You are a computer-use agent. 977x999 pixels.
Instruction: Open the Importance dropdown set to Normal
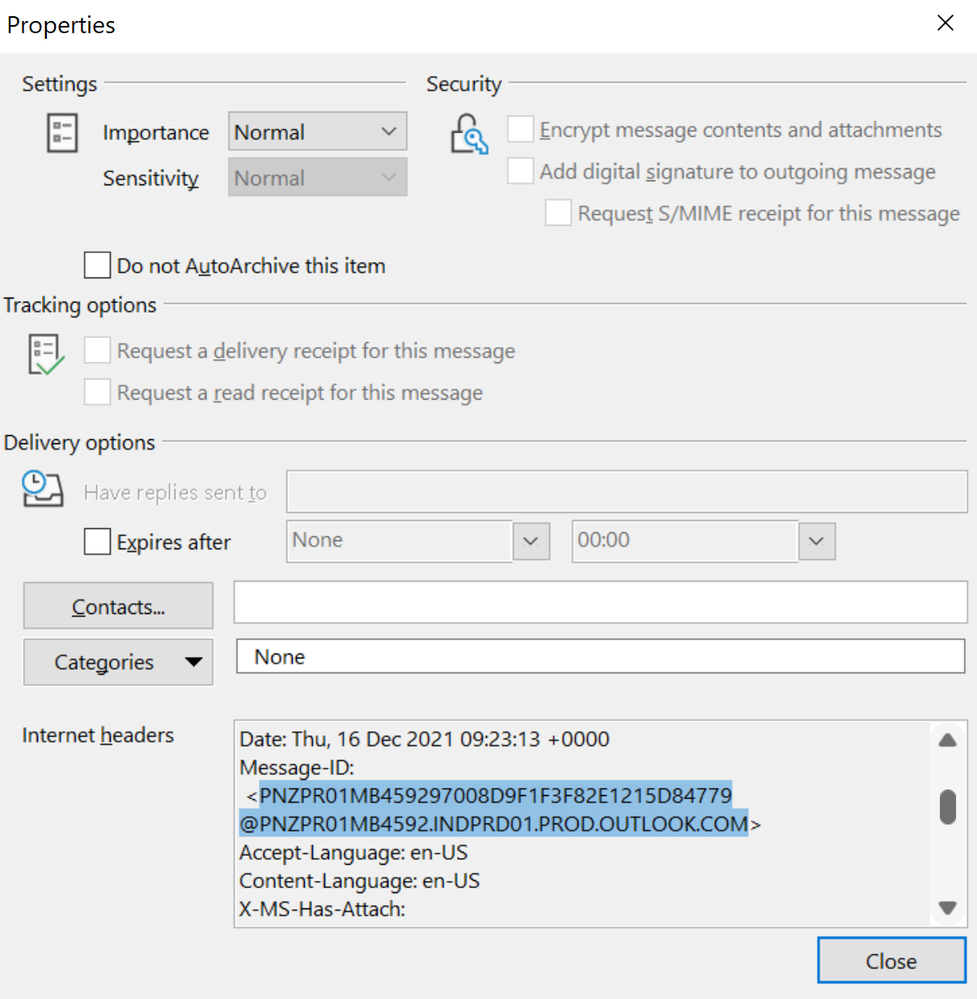(317, 132)
